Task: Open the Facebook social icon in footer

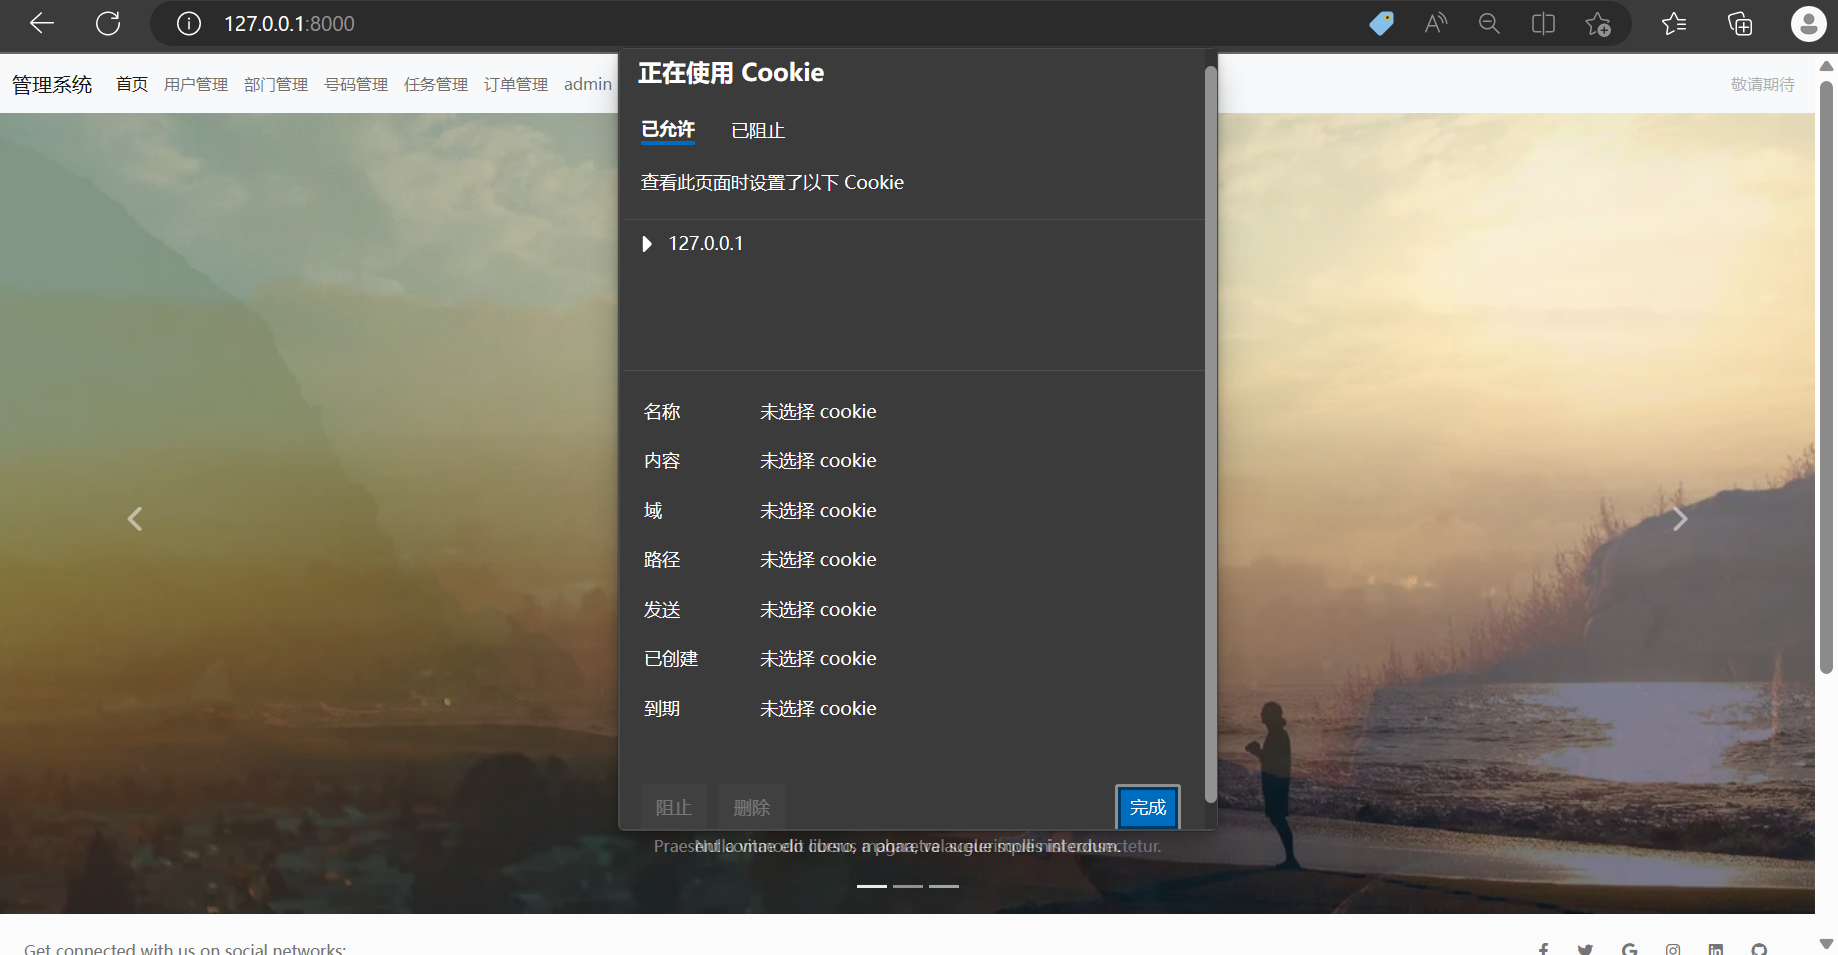Action: pyautogui.click(x=1544, y=949)
